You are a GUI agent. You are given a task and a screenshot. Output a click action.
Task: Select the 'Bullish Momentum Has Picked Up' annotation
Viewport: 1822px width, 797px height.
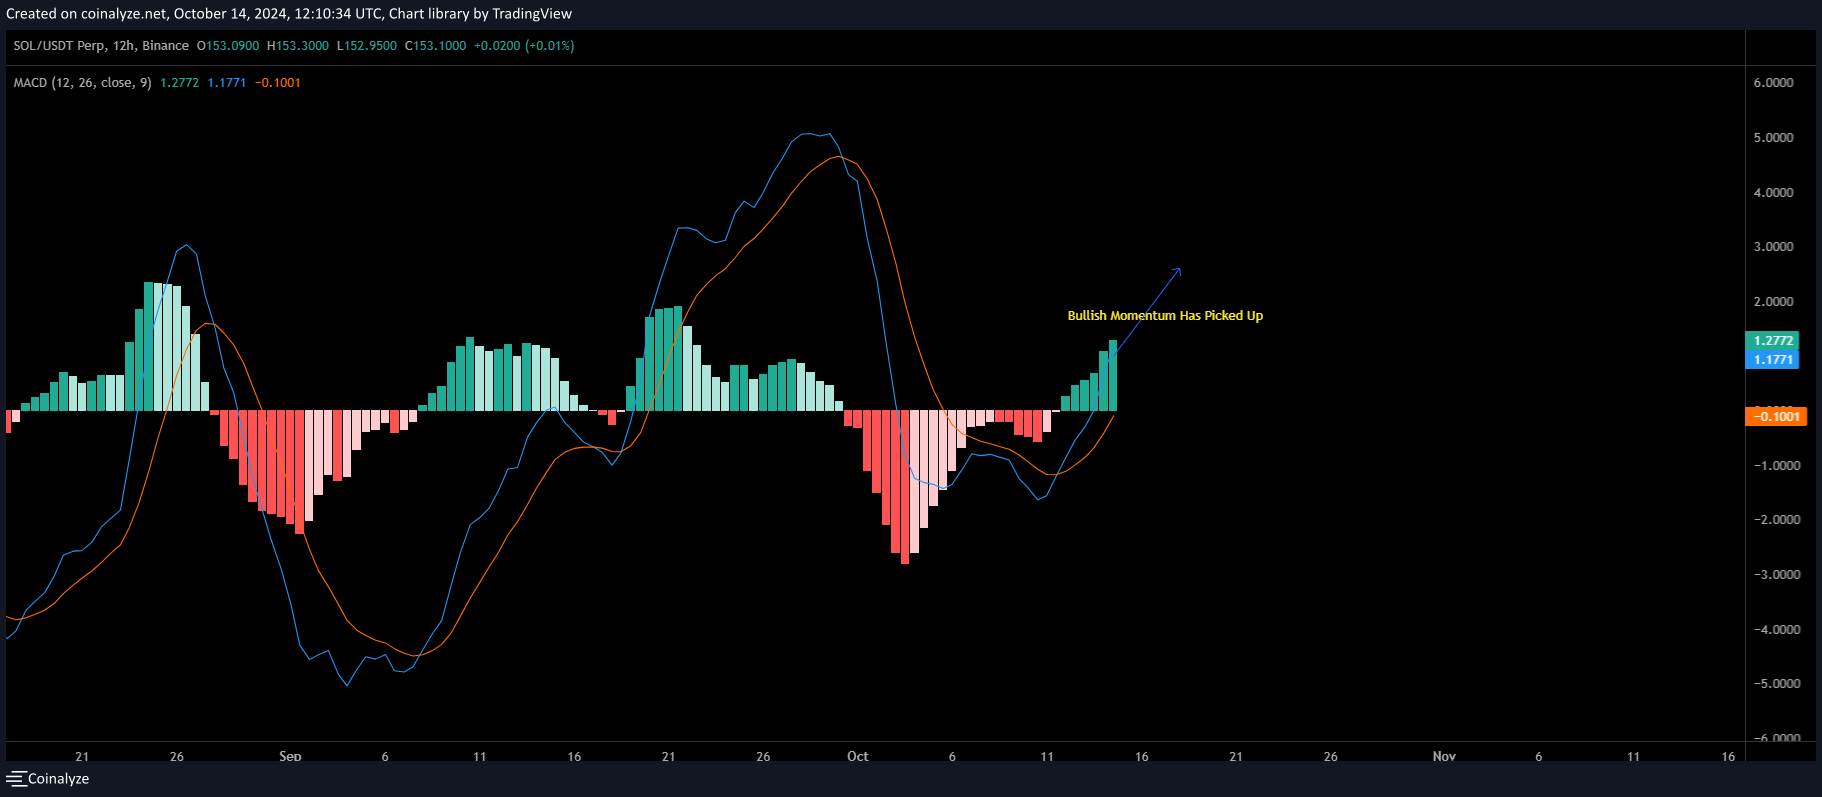1165,316
